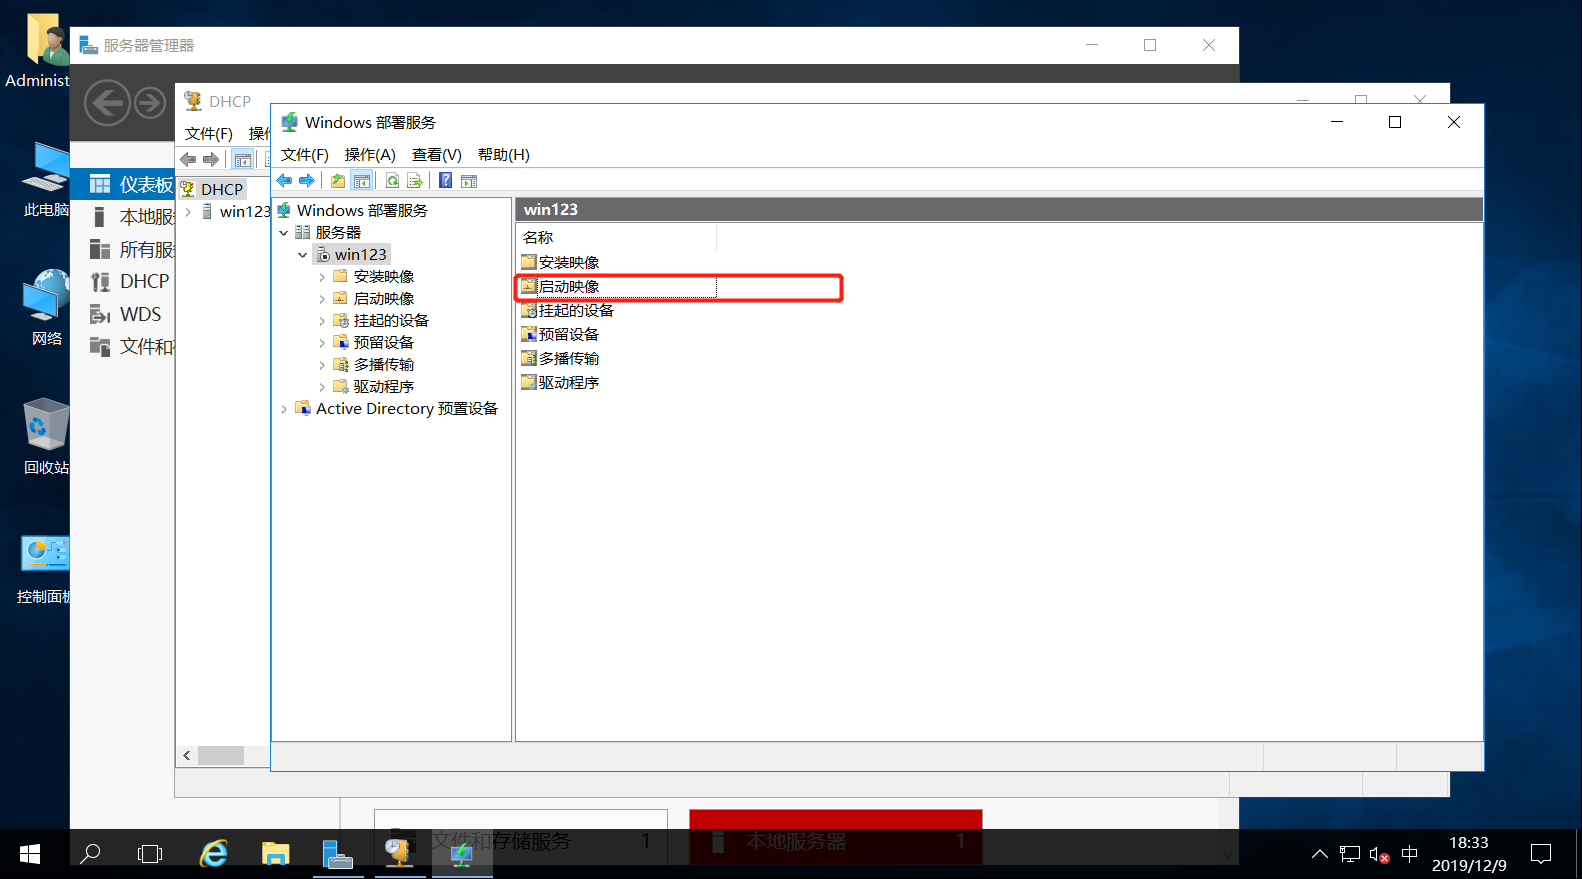Image resolution: width=1582 pixels, height=879 pixels.
Task: Expand 多播传输 in the tree
Action: coord(322,365)
